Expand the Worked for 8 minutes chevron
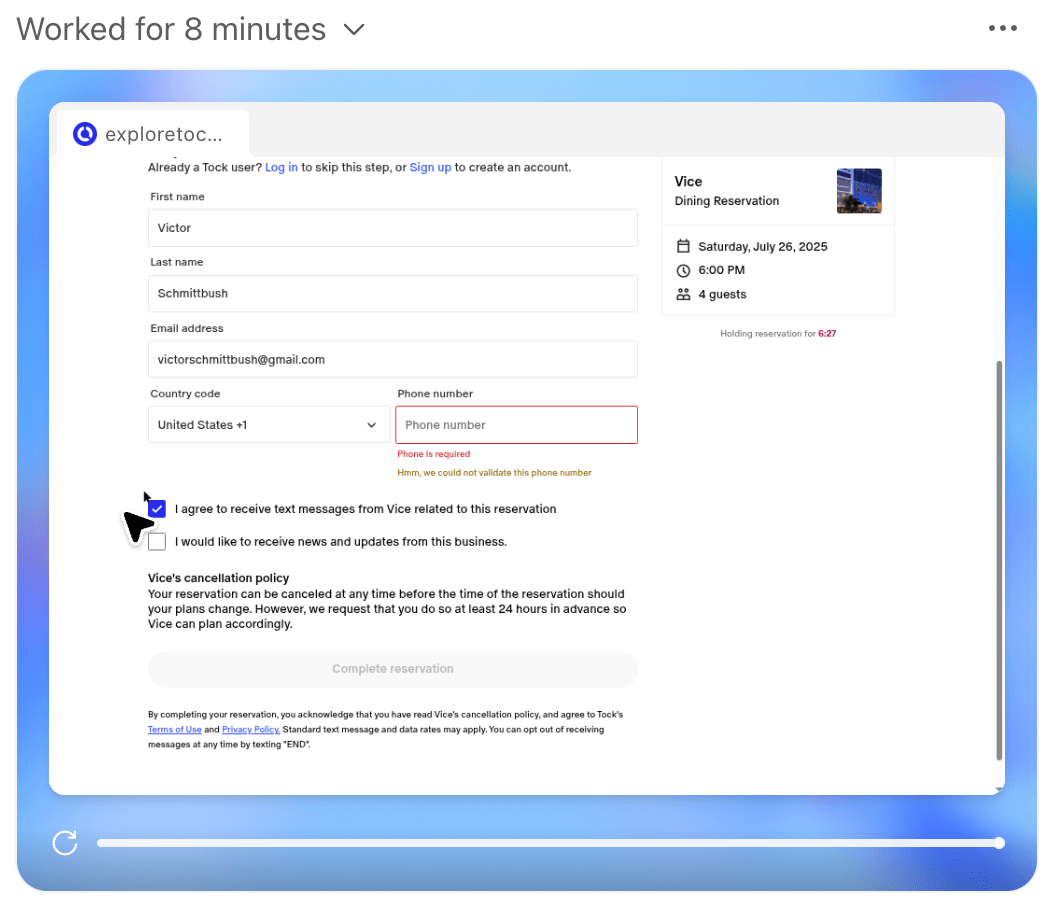 point(354,29)
